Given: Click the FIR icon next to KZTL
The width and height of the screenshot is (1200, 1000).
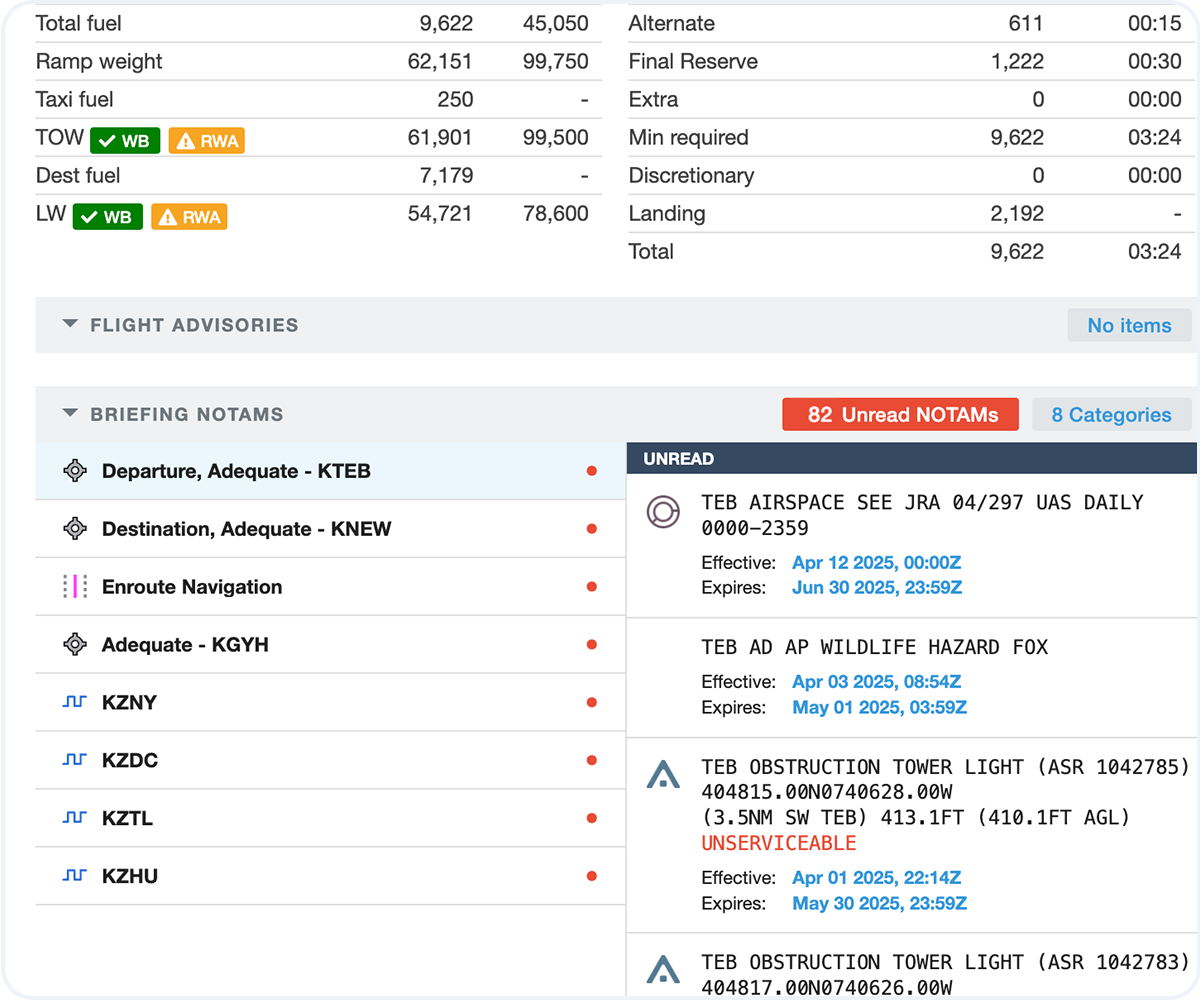Looking at the screenshot, I should 75,819.
